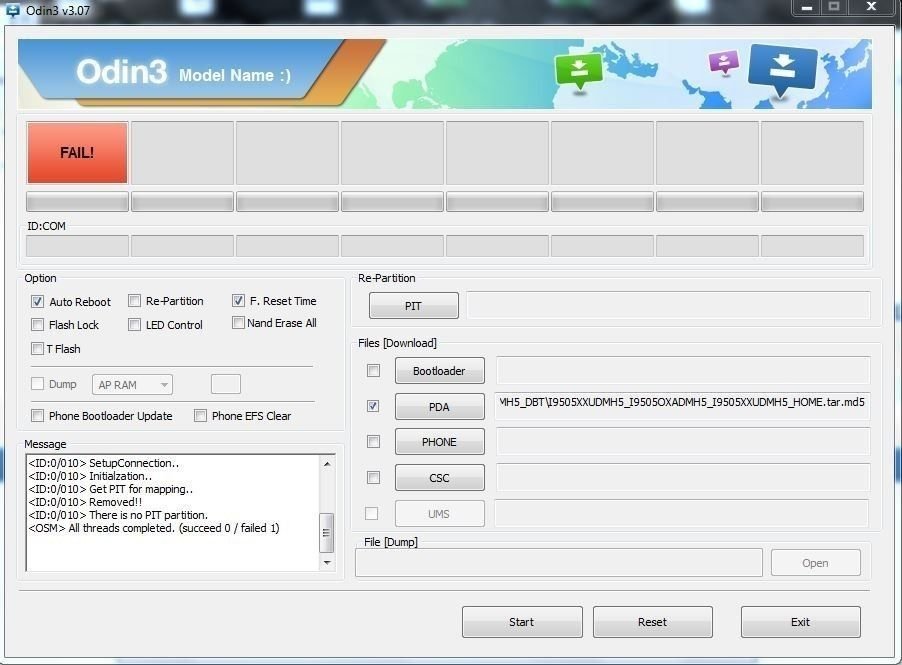This screenshot has height=665, width=902.
Task: Click the File [Dump] path field
Action: 559,563
